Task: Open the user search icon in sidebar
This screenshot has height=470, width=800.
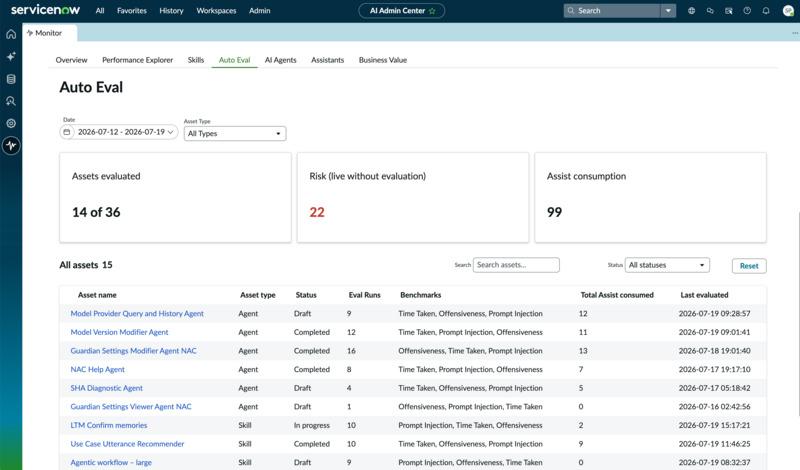Action: pos(11,101)
